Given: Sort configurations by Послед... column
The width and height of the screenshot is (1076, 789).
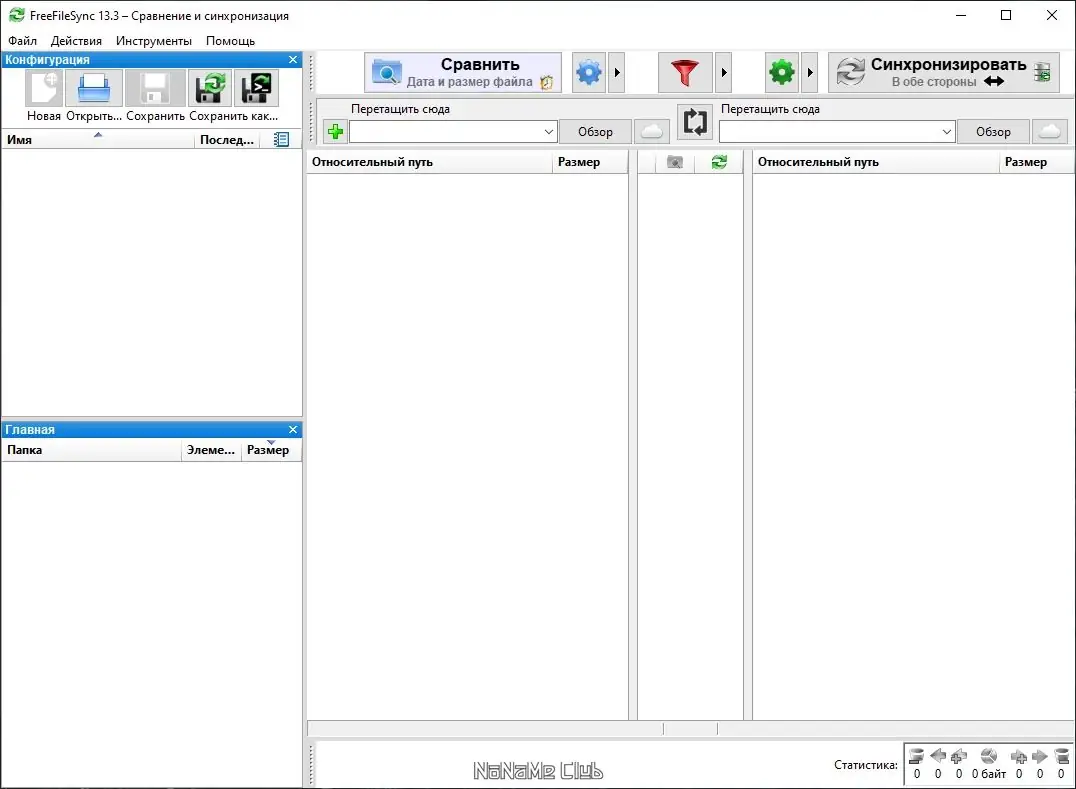Looking at the screenshot, I should [x=227, y=139].
